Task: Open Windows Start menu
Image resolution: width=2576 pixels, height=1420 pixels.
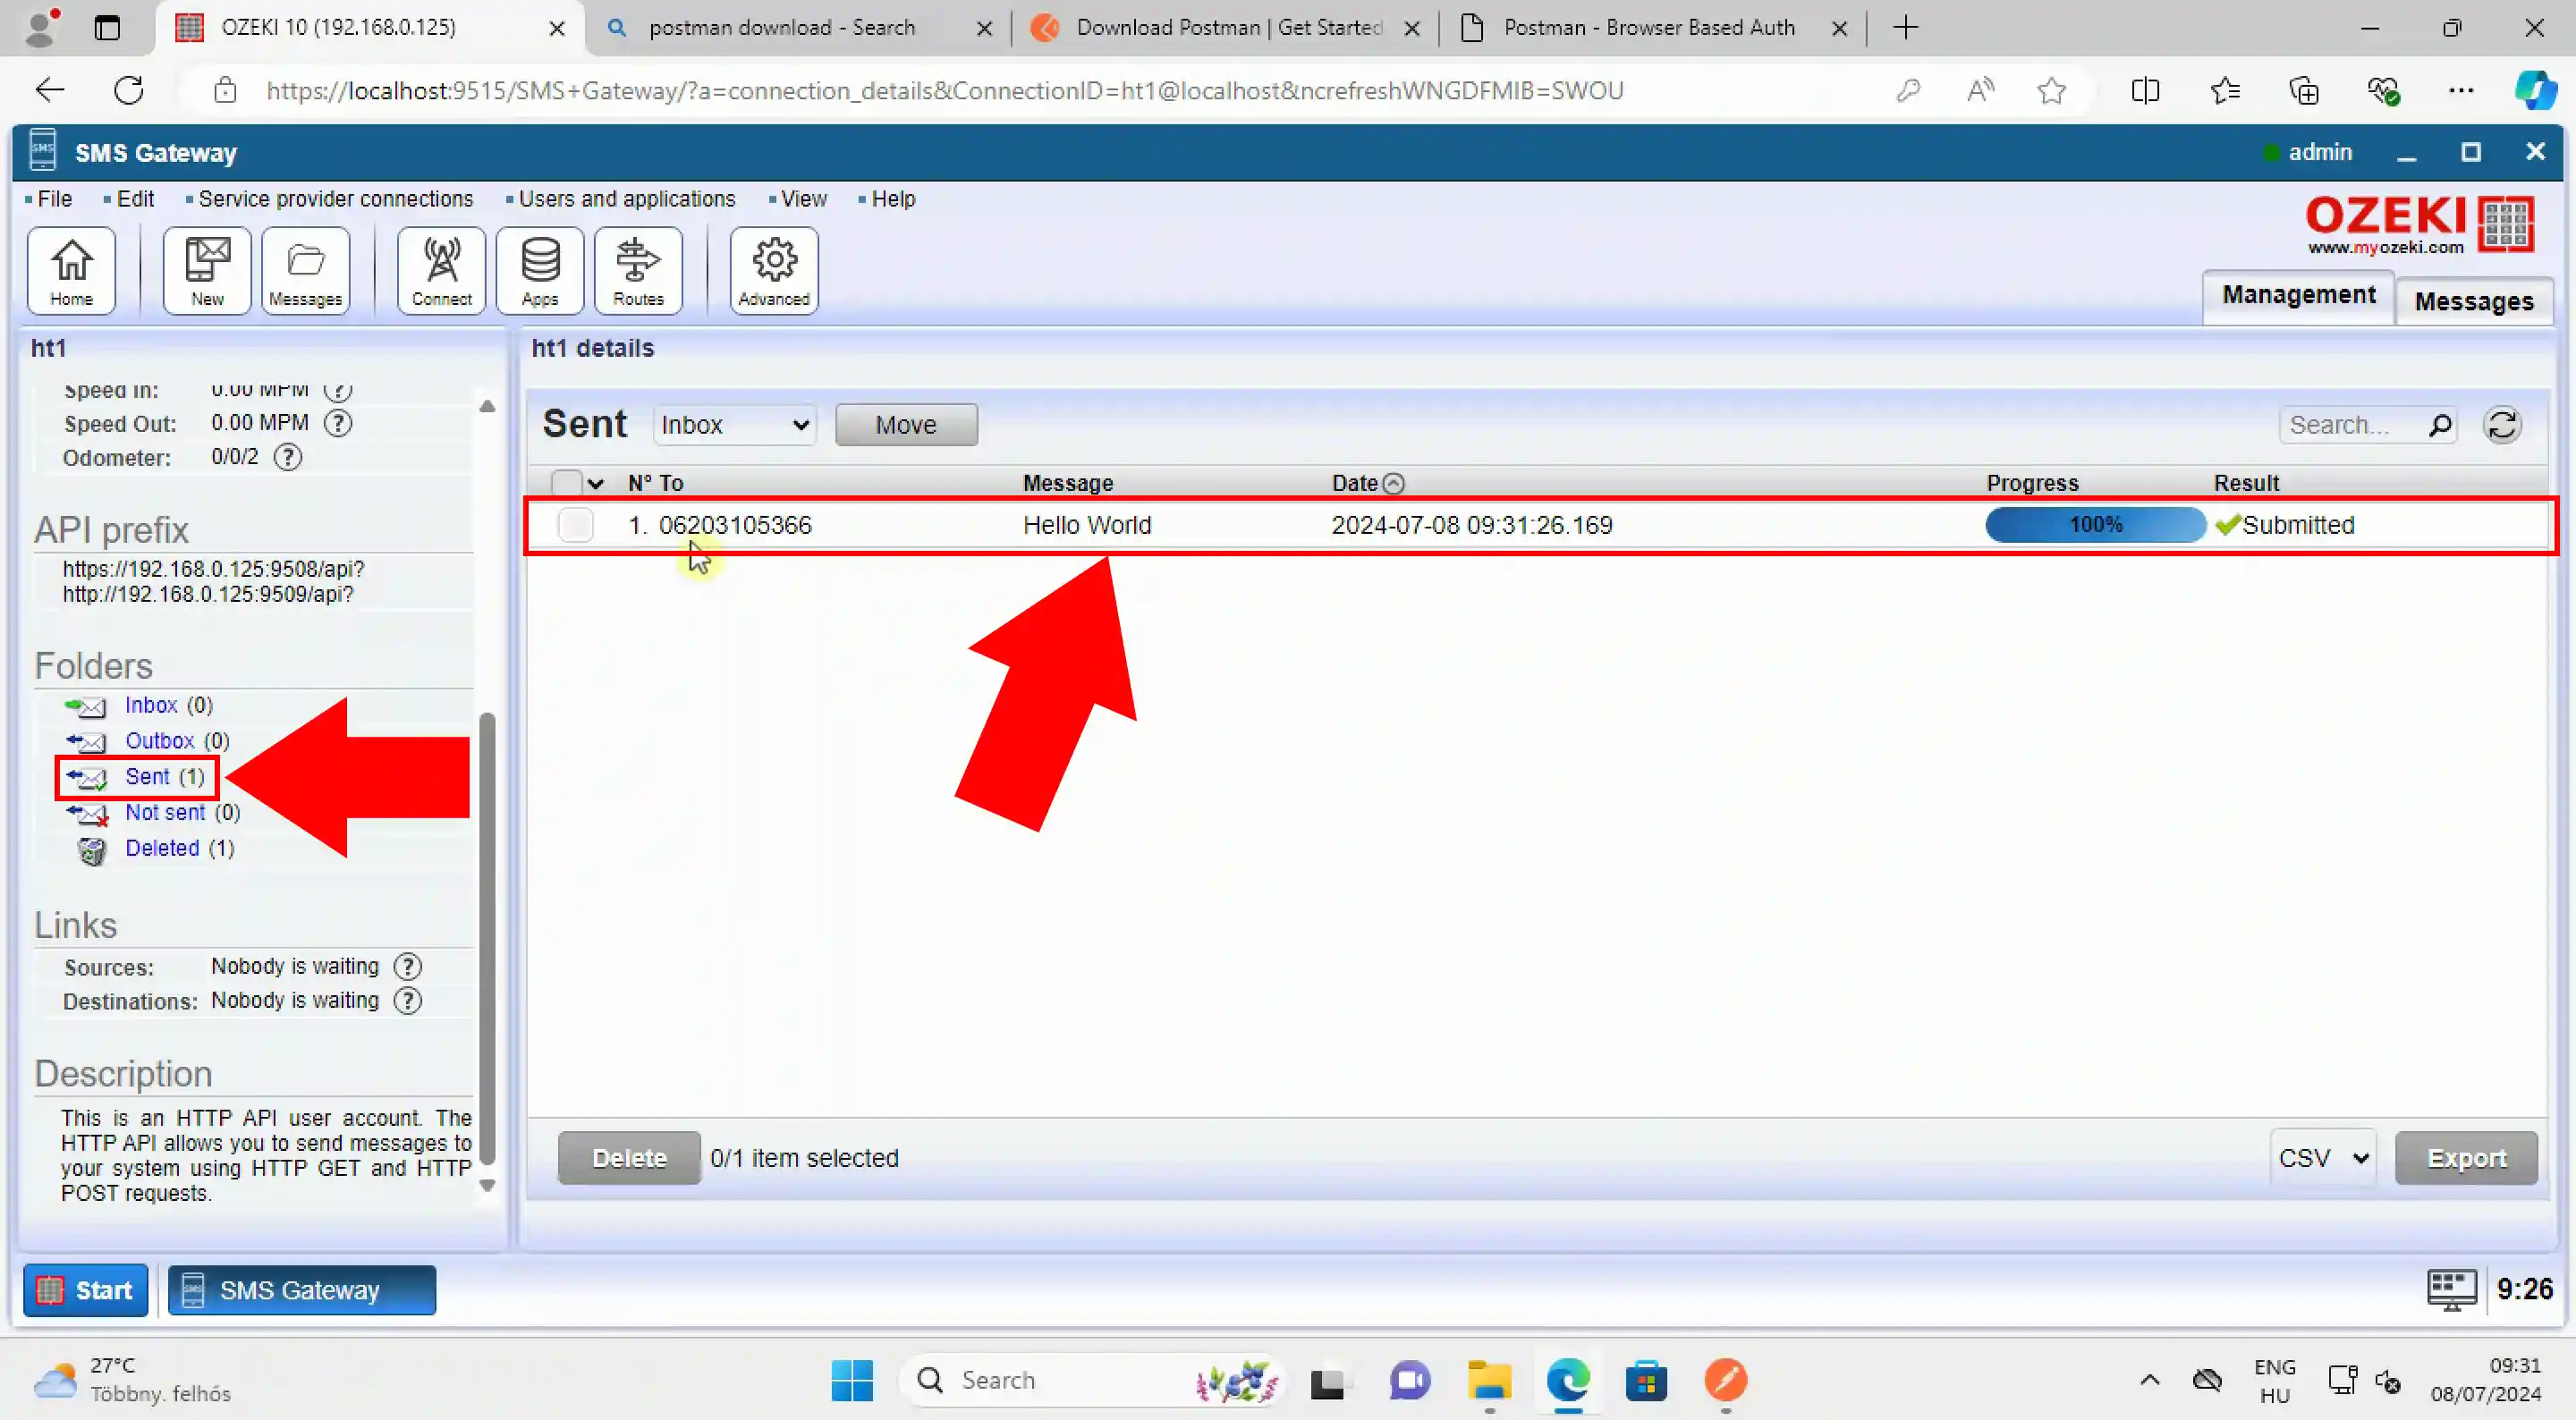Action: tap(852, 1381)
